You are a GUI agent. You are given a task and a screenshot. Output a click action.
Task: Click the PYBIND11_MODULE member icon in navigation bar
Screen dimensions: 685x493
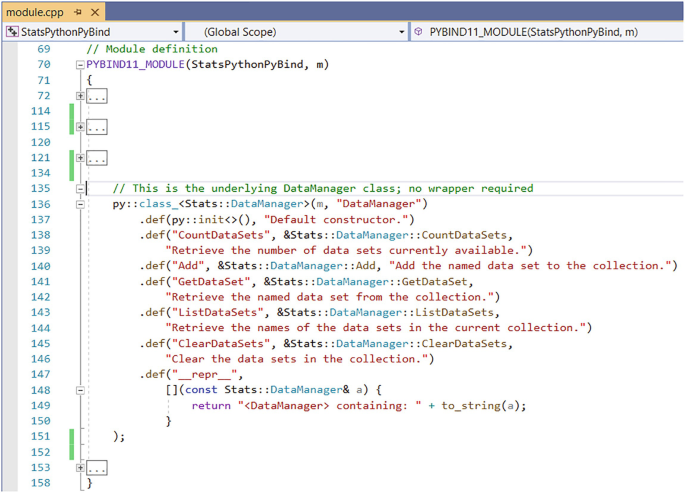418,33
